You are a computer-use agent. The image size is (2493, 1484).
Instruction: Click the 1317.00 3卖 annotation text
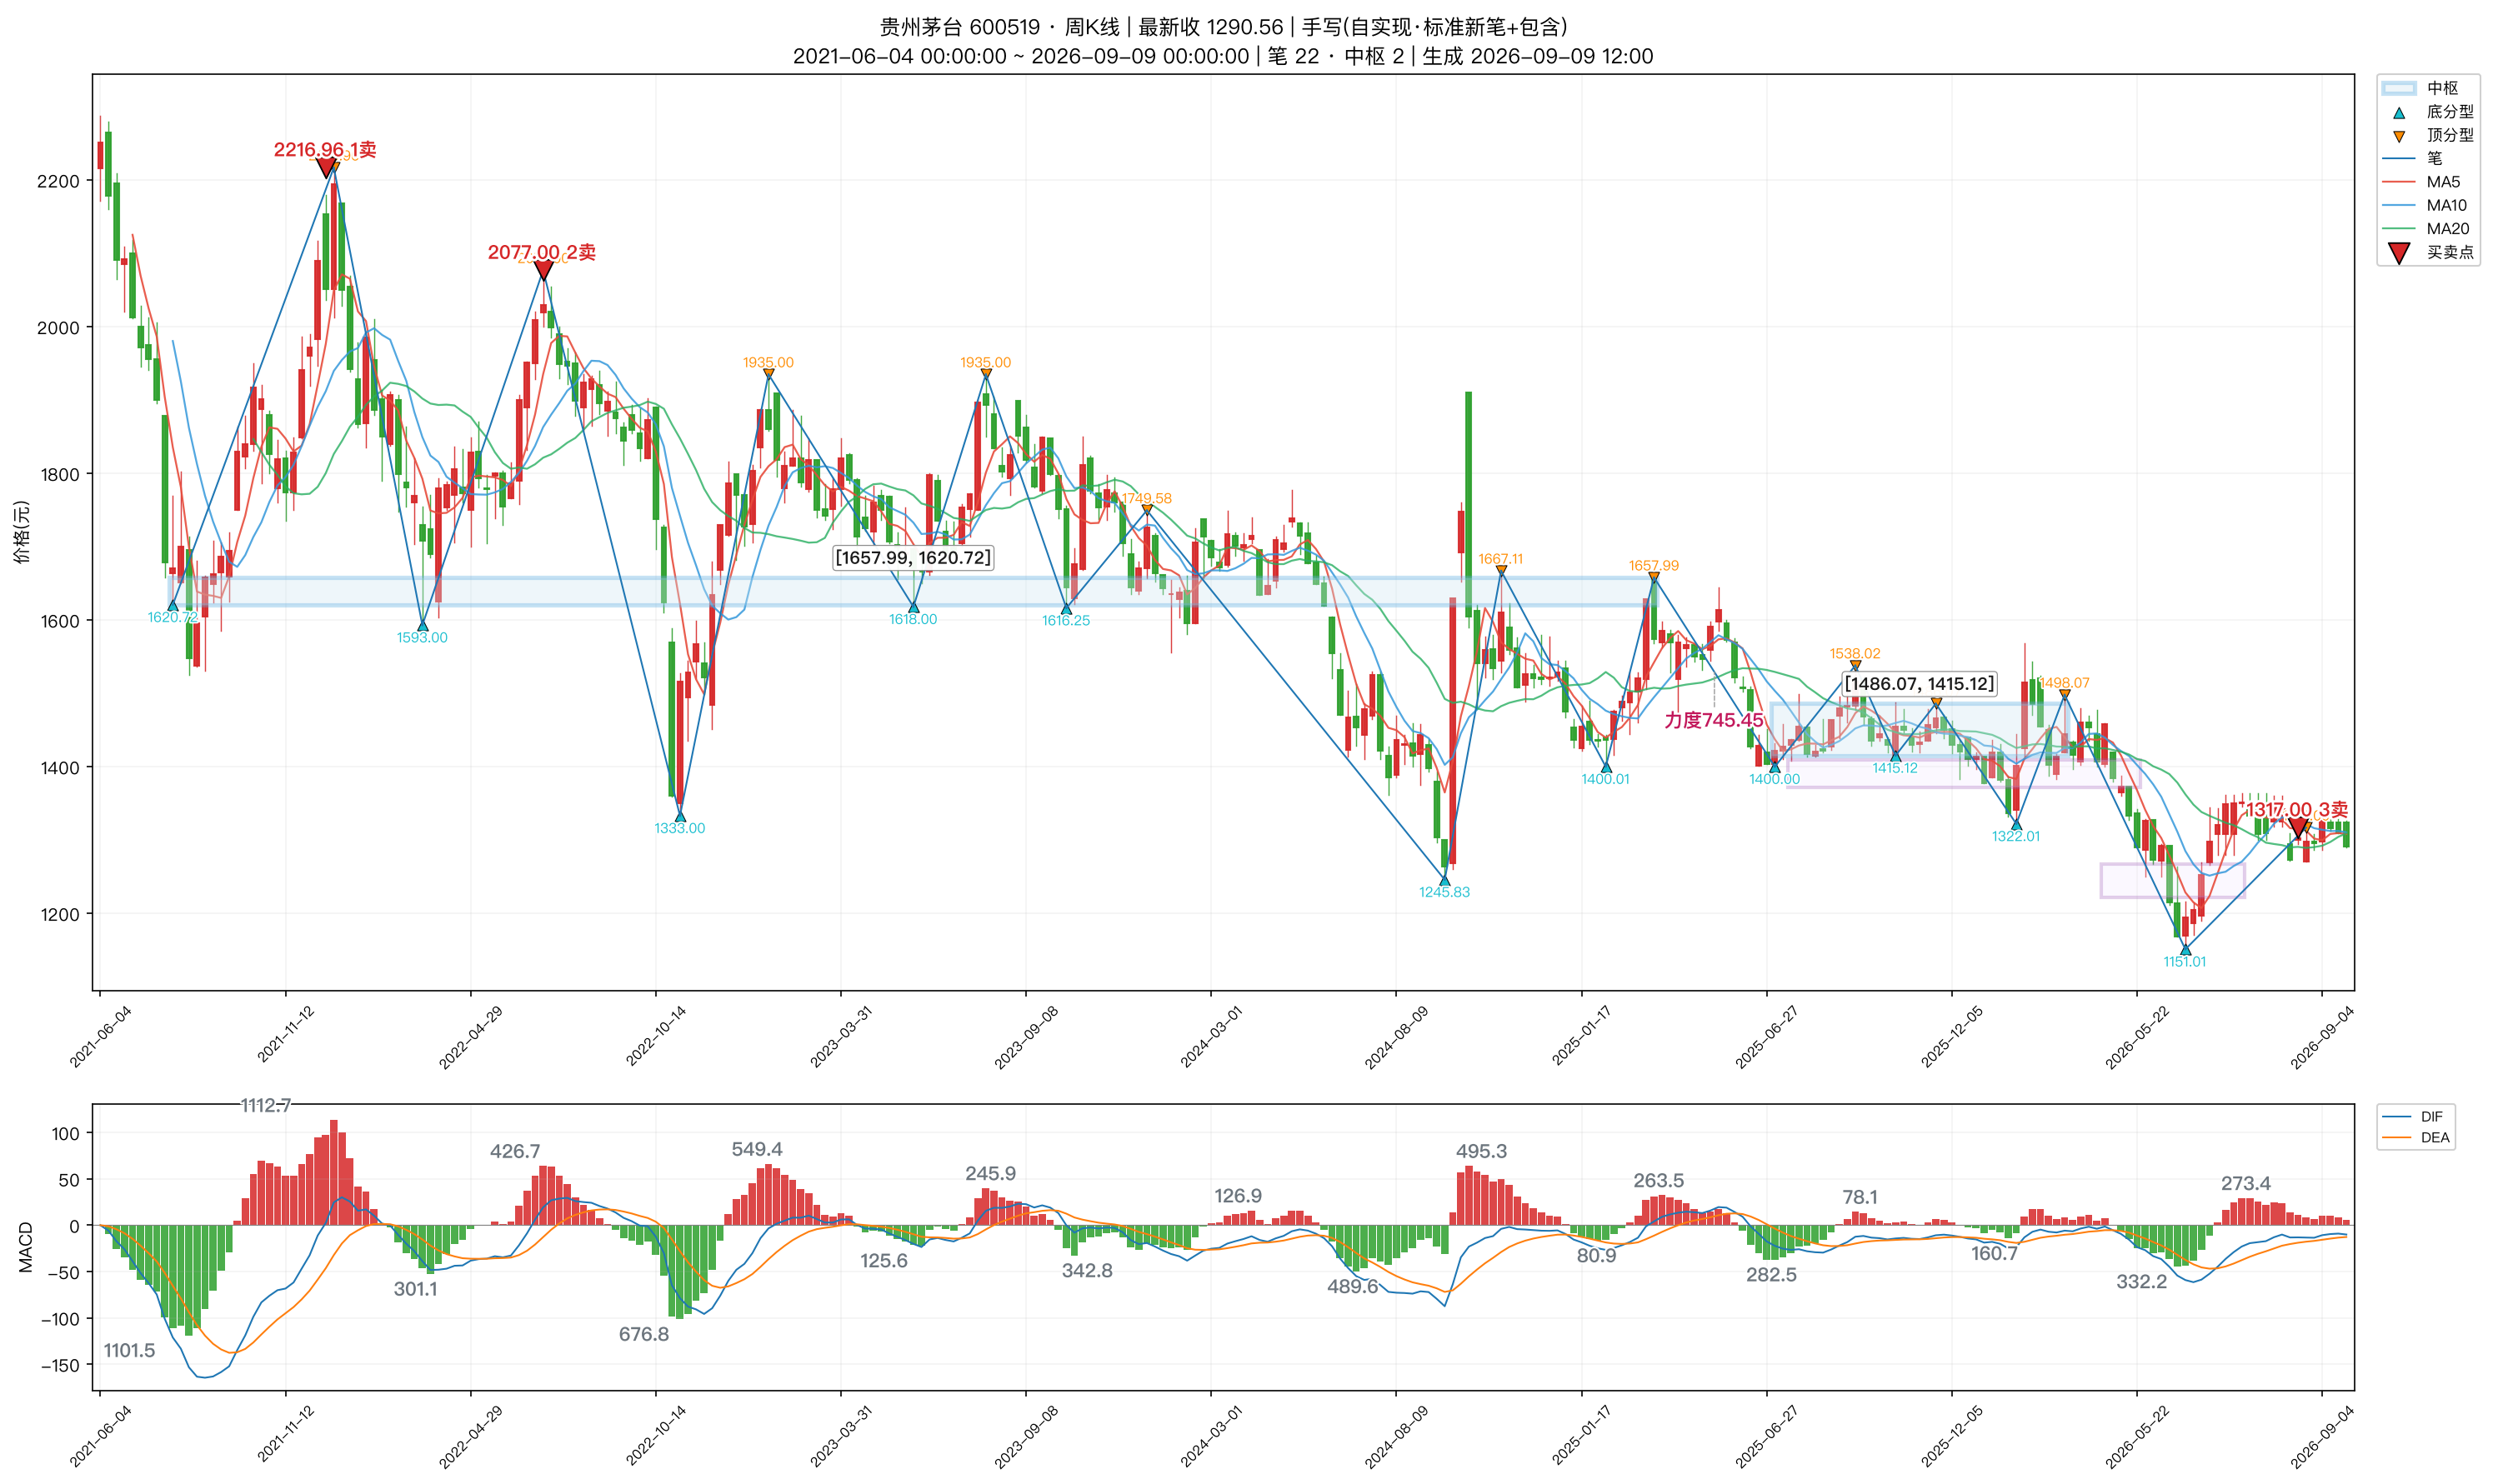point(2298,809)
